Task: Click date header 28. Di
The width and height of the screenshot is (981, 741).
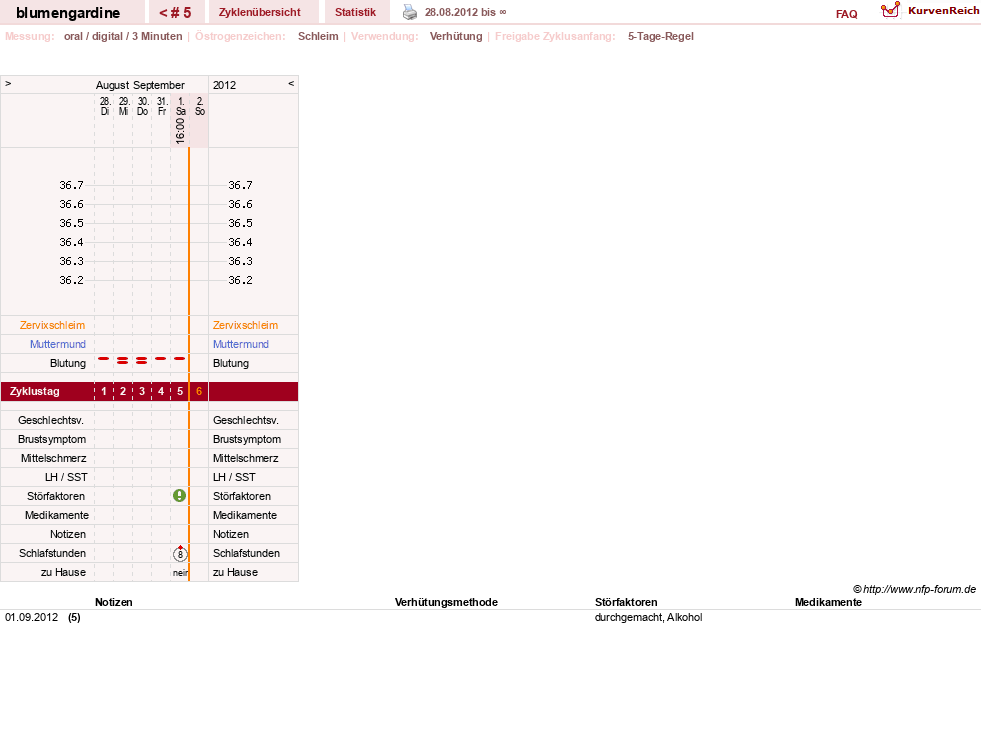Action: [104, 106]
